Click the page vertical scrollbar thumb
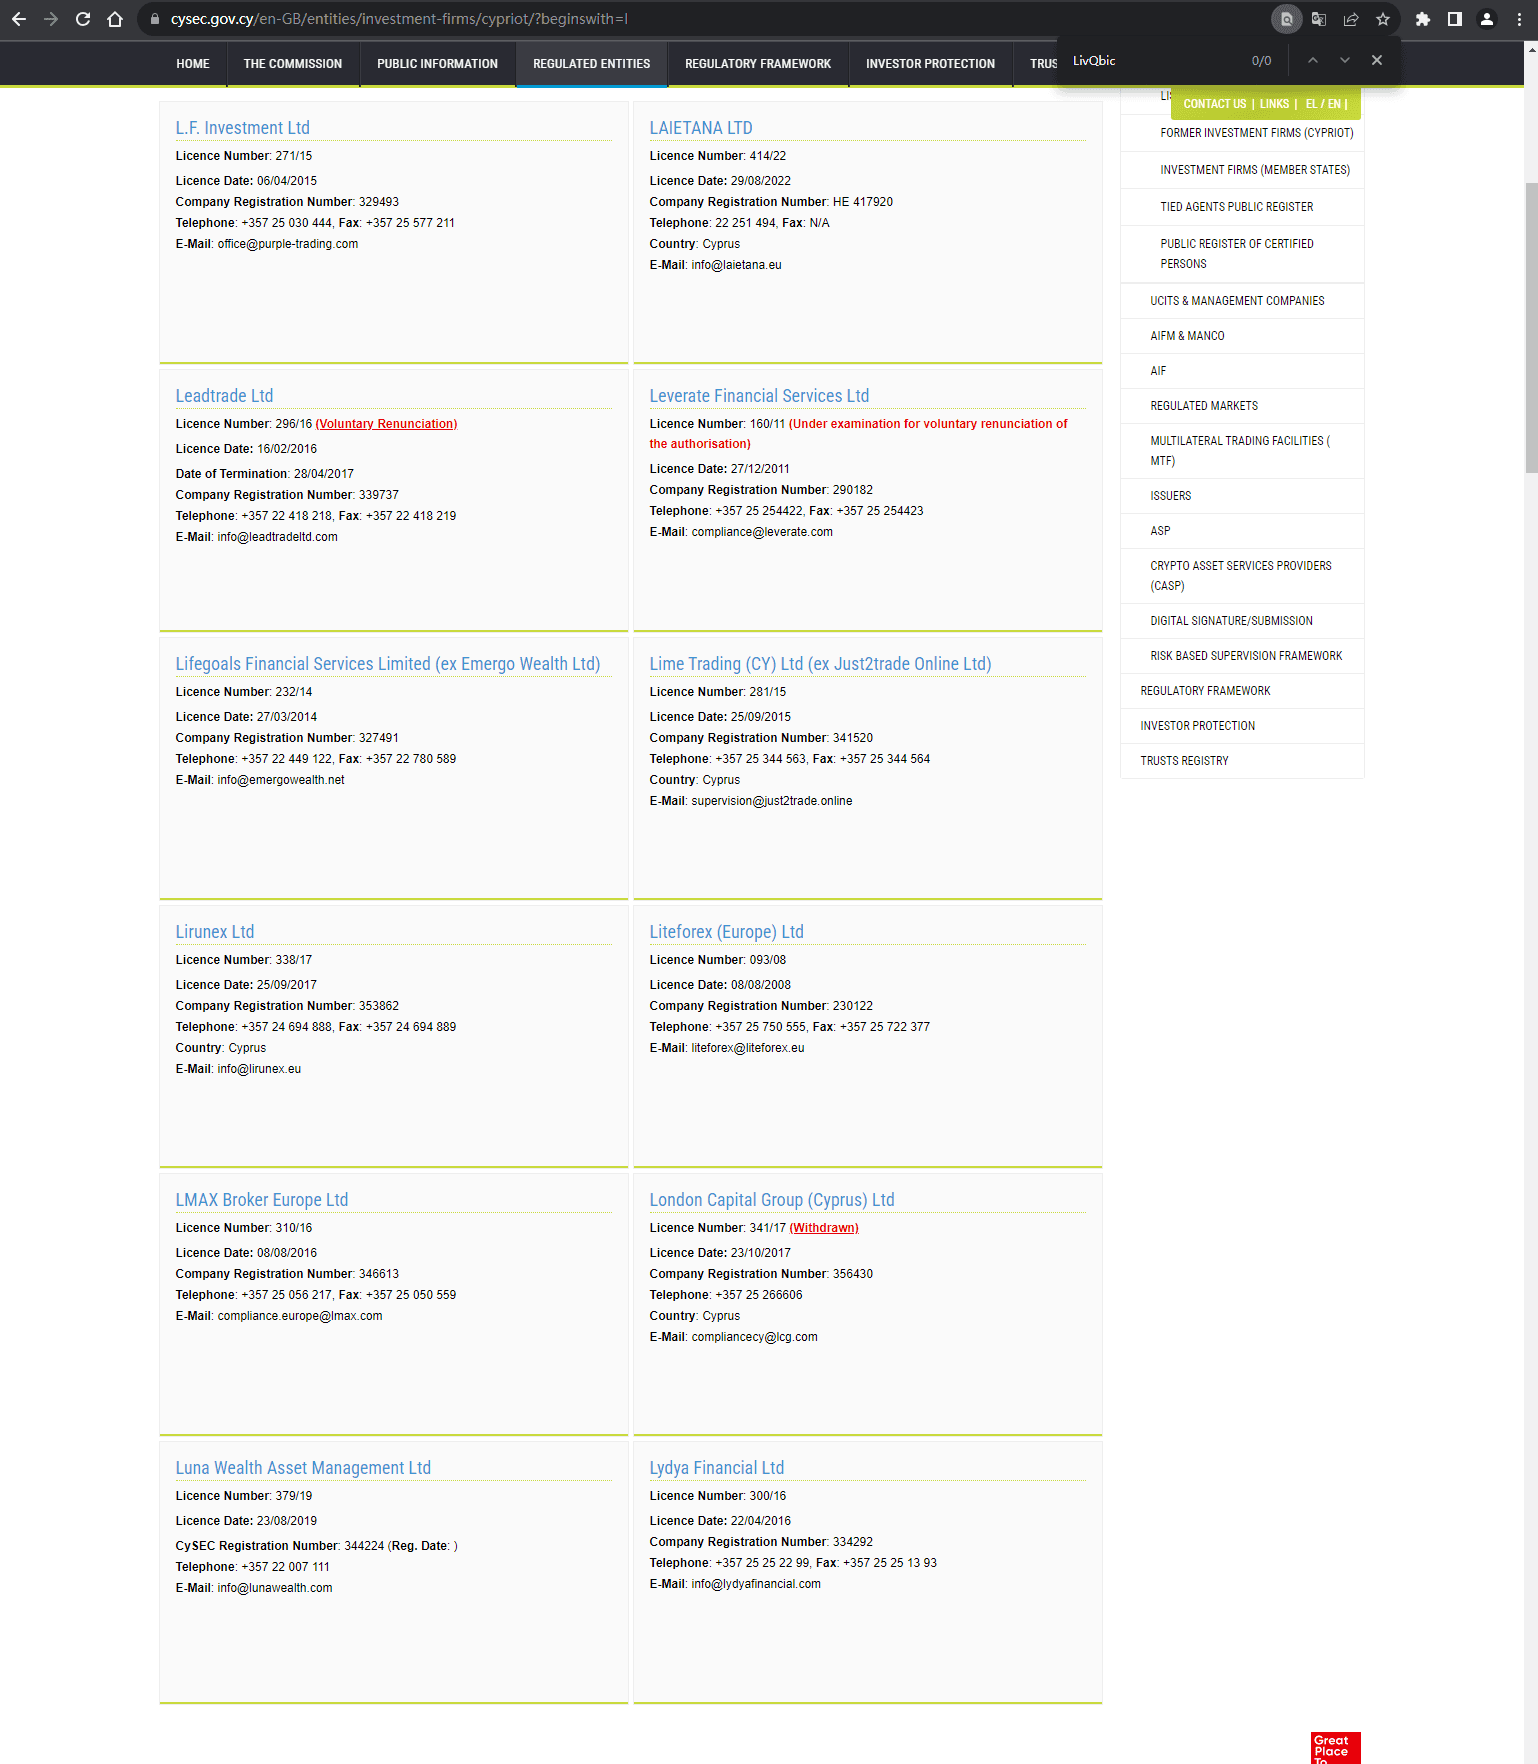The image size is (1538, 1764). coord(1531,328)
